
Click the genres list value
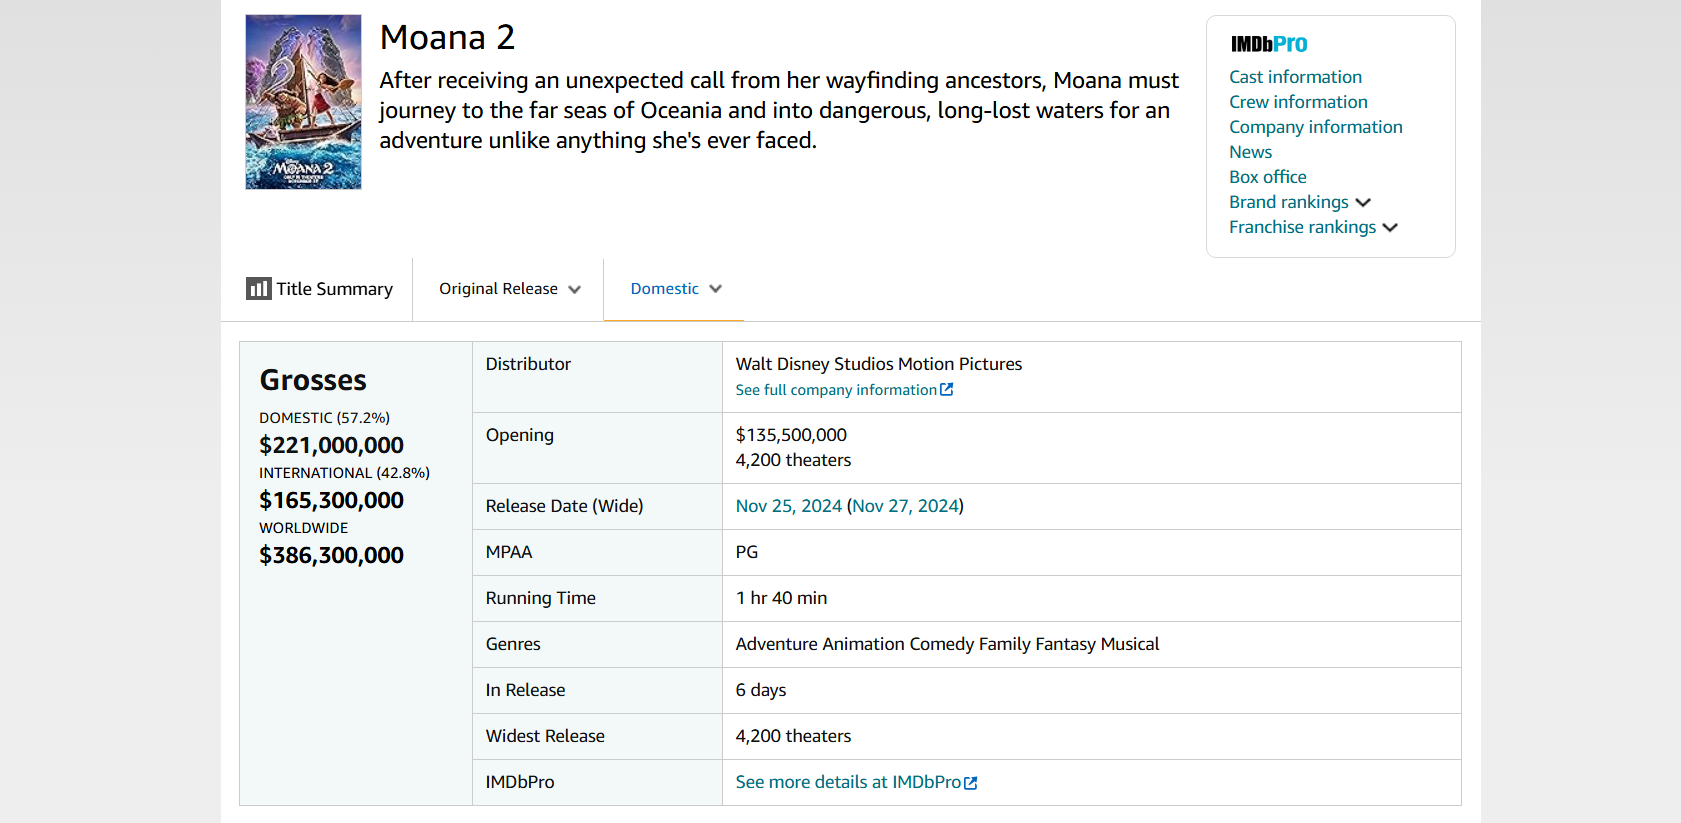947,644
